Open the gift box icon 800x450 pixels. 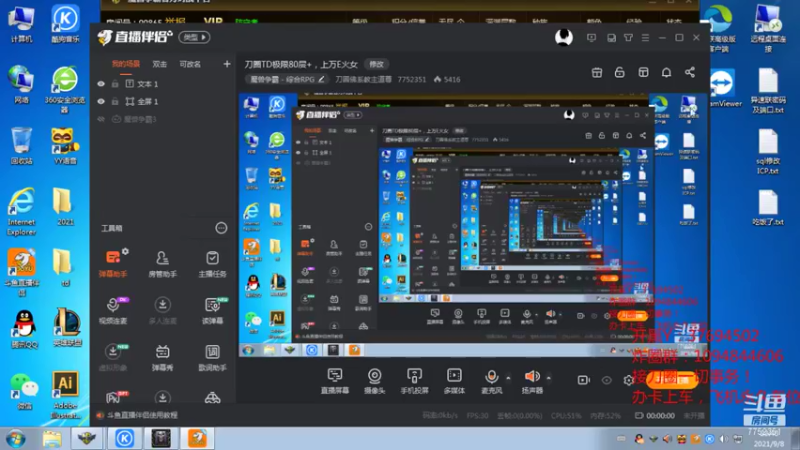[x=596, y=72]
